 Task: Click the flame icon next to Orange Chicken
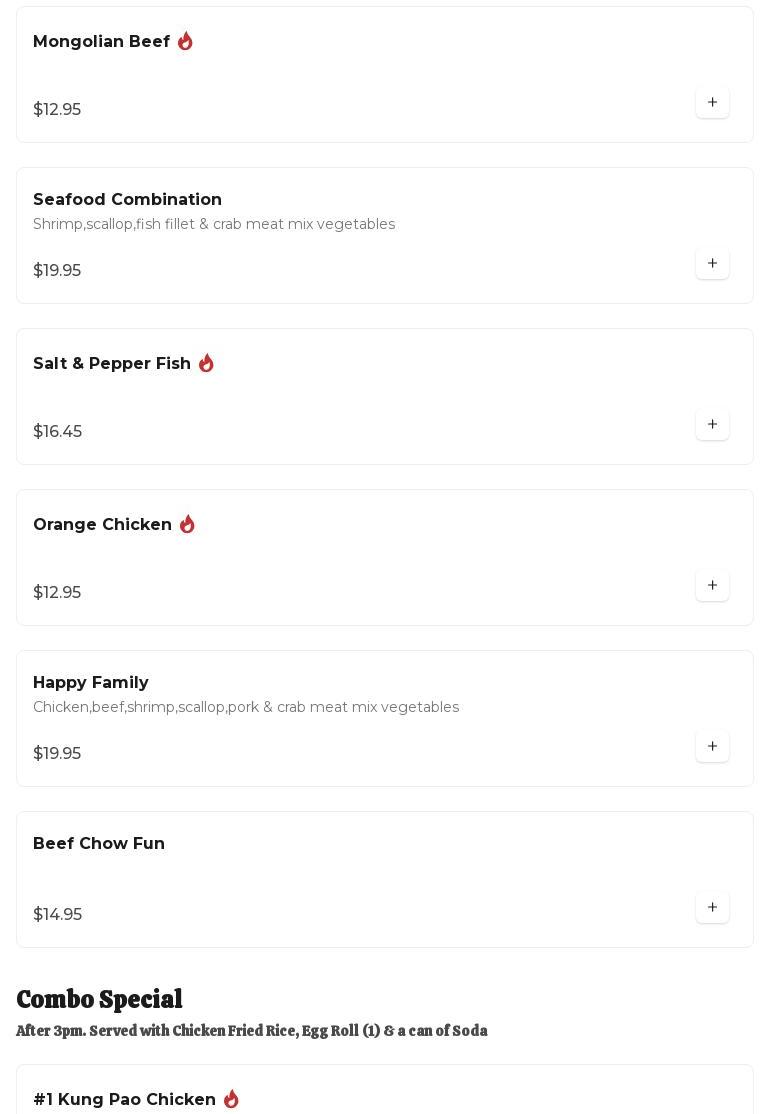tap(187, 525)
